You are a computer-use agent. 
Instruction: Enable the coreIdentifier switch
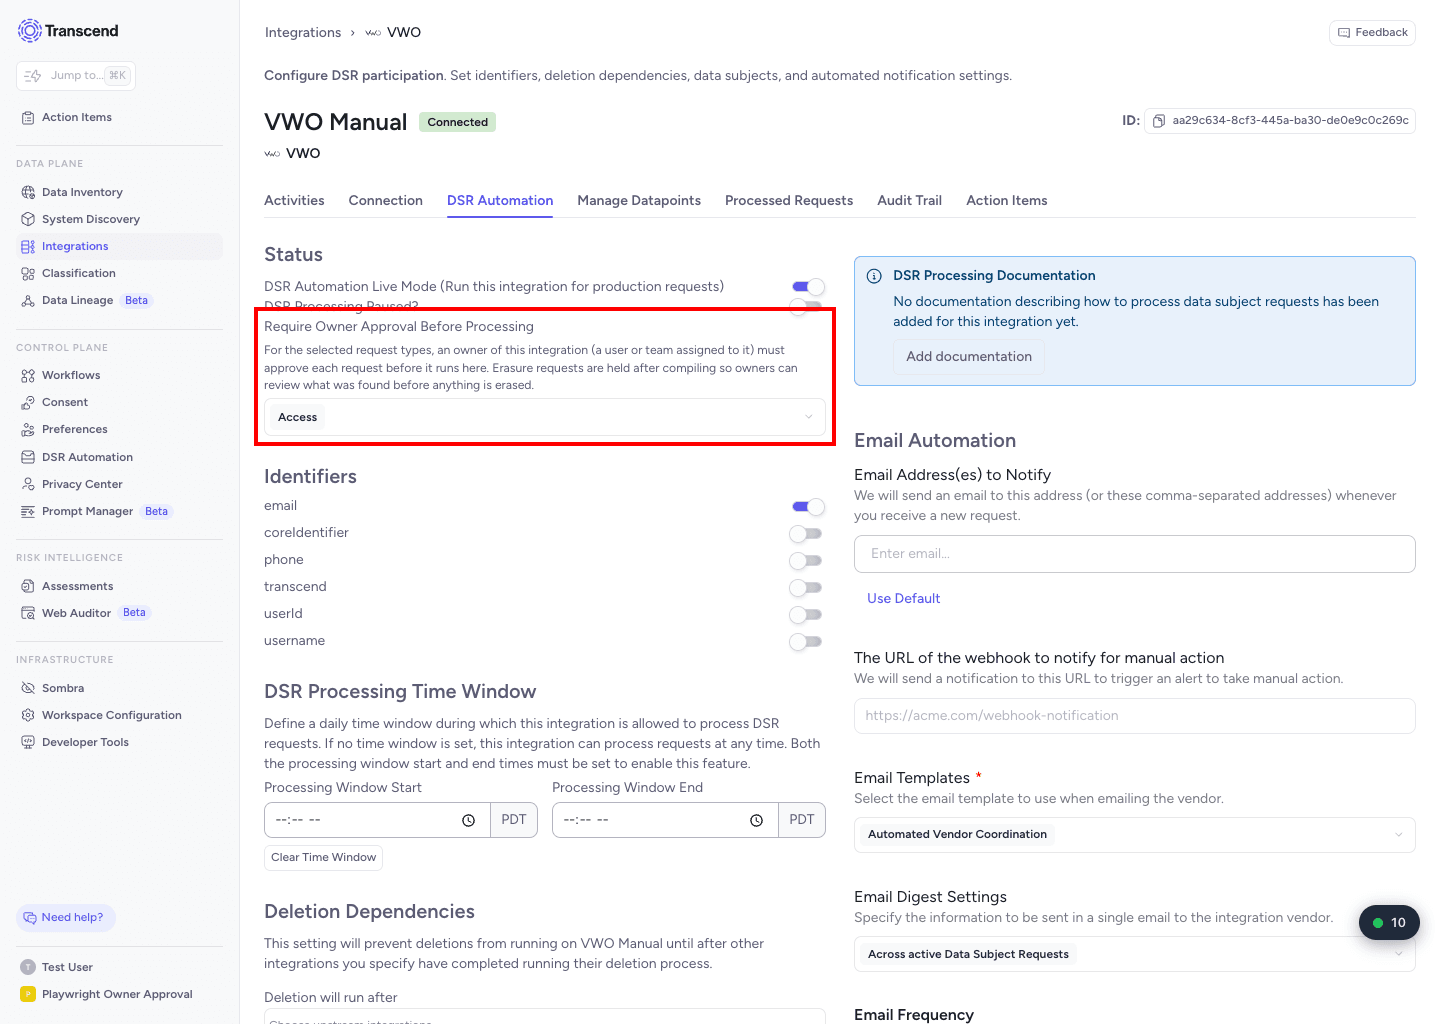[x=806, y=533]
